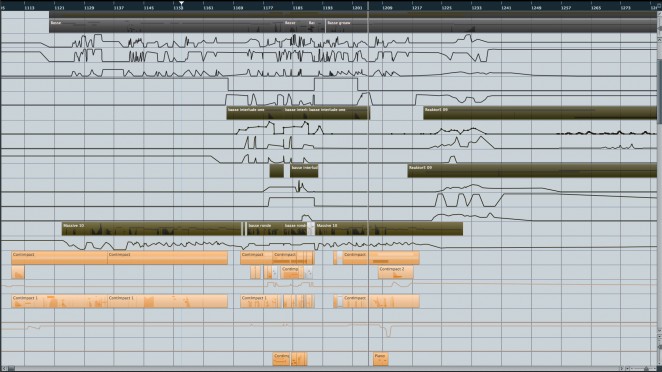The height and width of the screenshot is (372, 662).
Task: Click bar 1241 in the timeline ruler
Action: [x=506, y=8]
